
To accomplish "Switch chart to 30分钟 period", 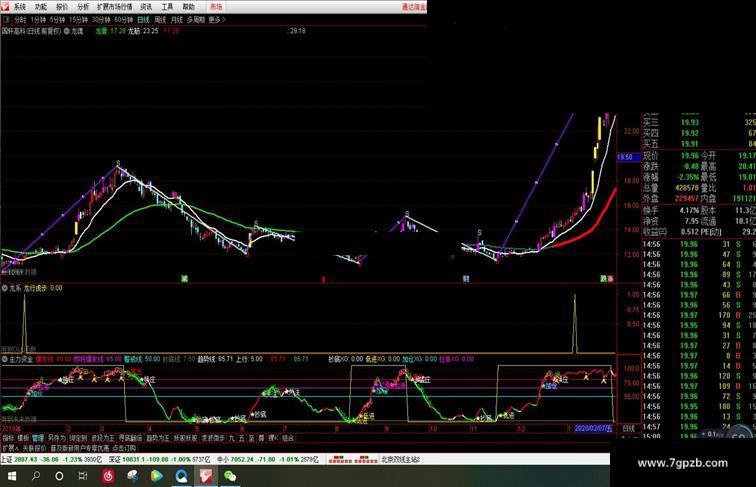I will pos(101,20).
